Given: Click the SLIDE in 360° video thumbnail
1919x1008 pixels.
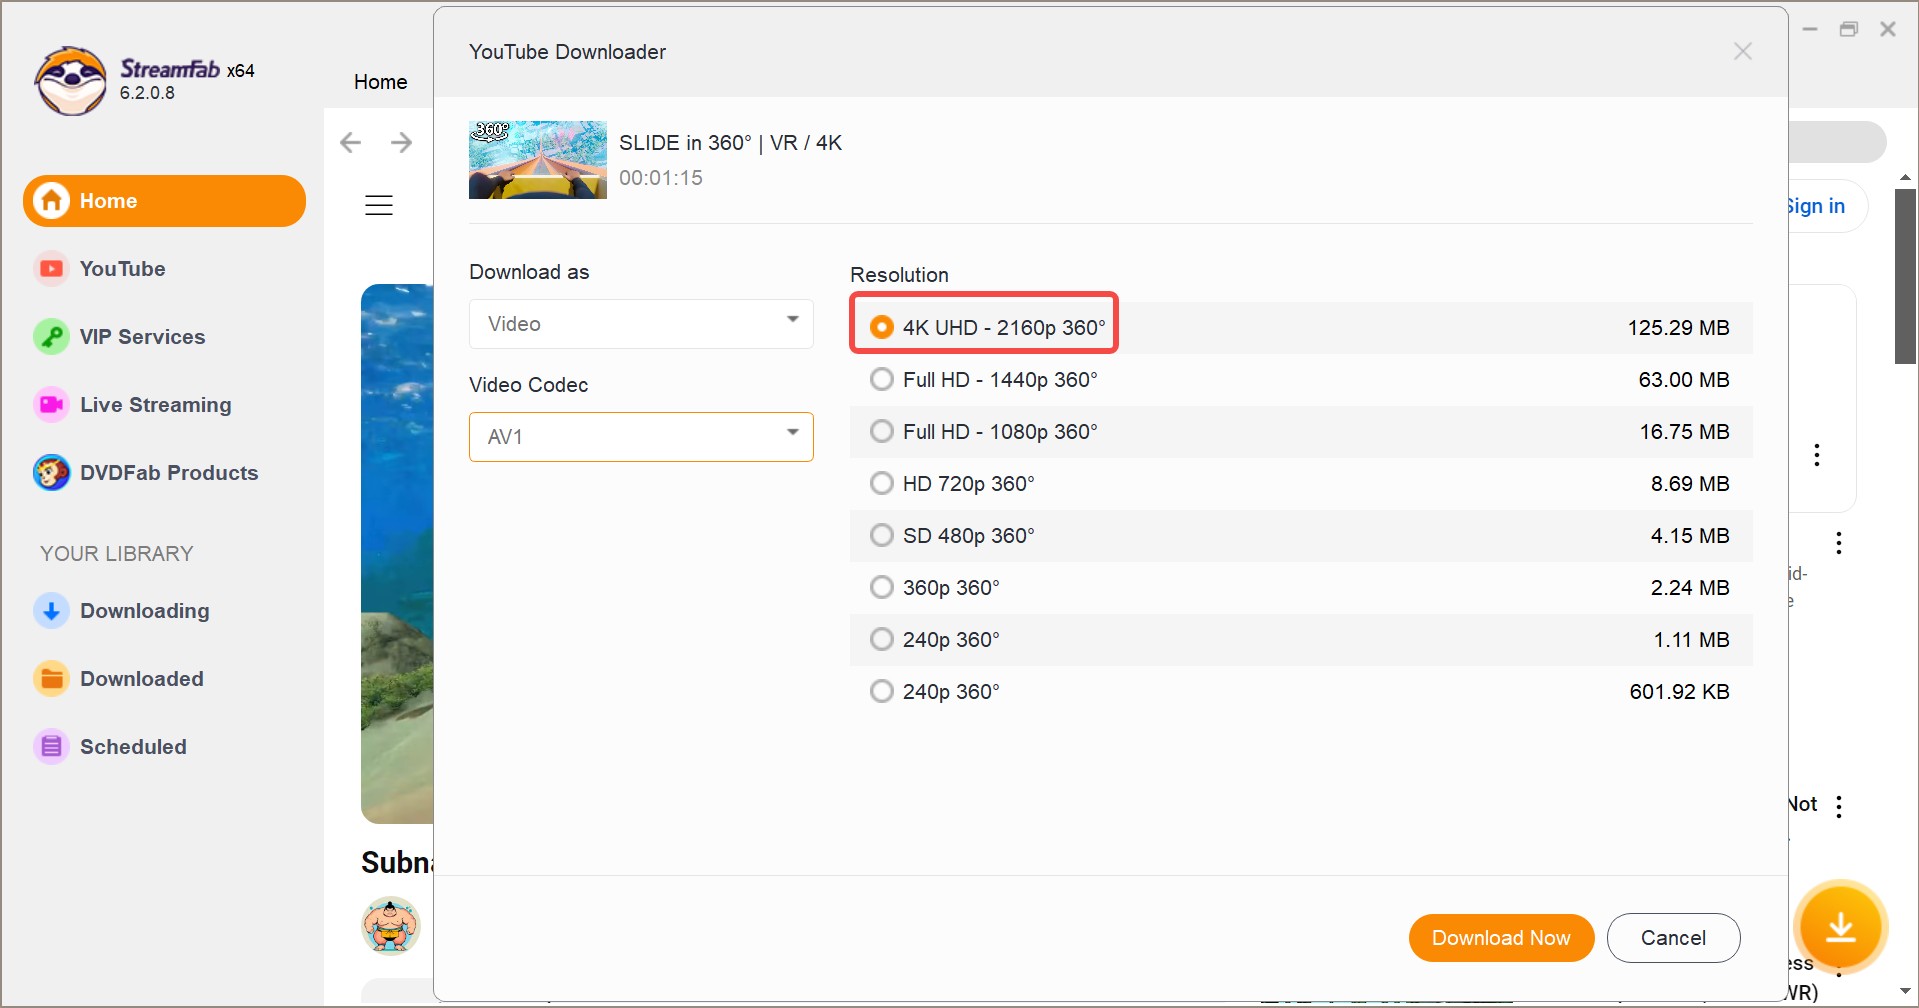Looking at the screenshot, I should pyautogui.click(x=538, y=160).
